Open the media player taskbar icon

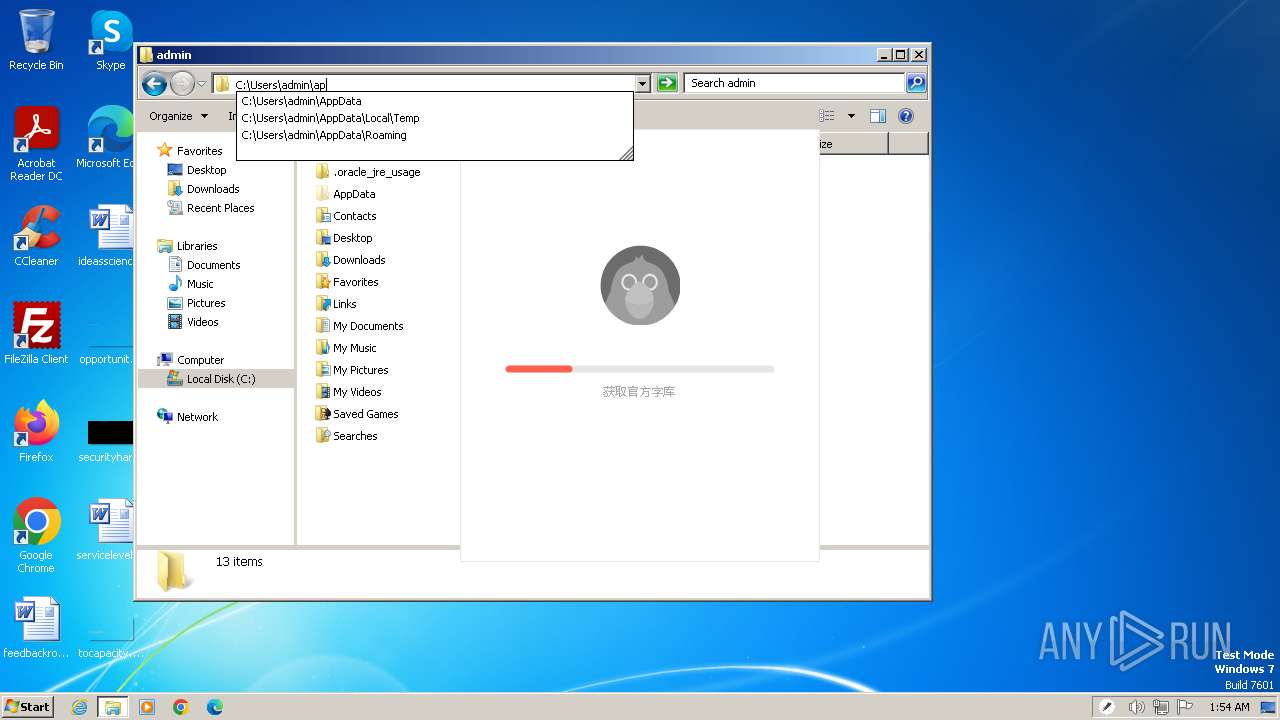pos(147,707)
